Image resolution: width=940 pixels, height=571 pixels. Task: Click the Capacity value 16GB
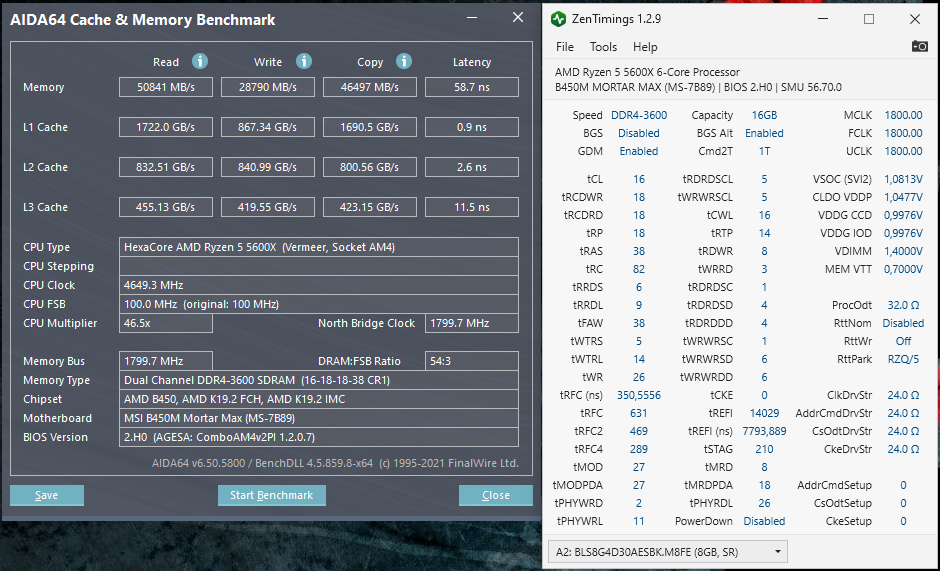pyautogui.click(x=764, y=115)
